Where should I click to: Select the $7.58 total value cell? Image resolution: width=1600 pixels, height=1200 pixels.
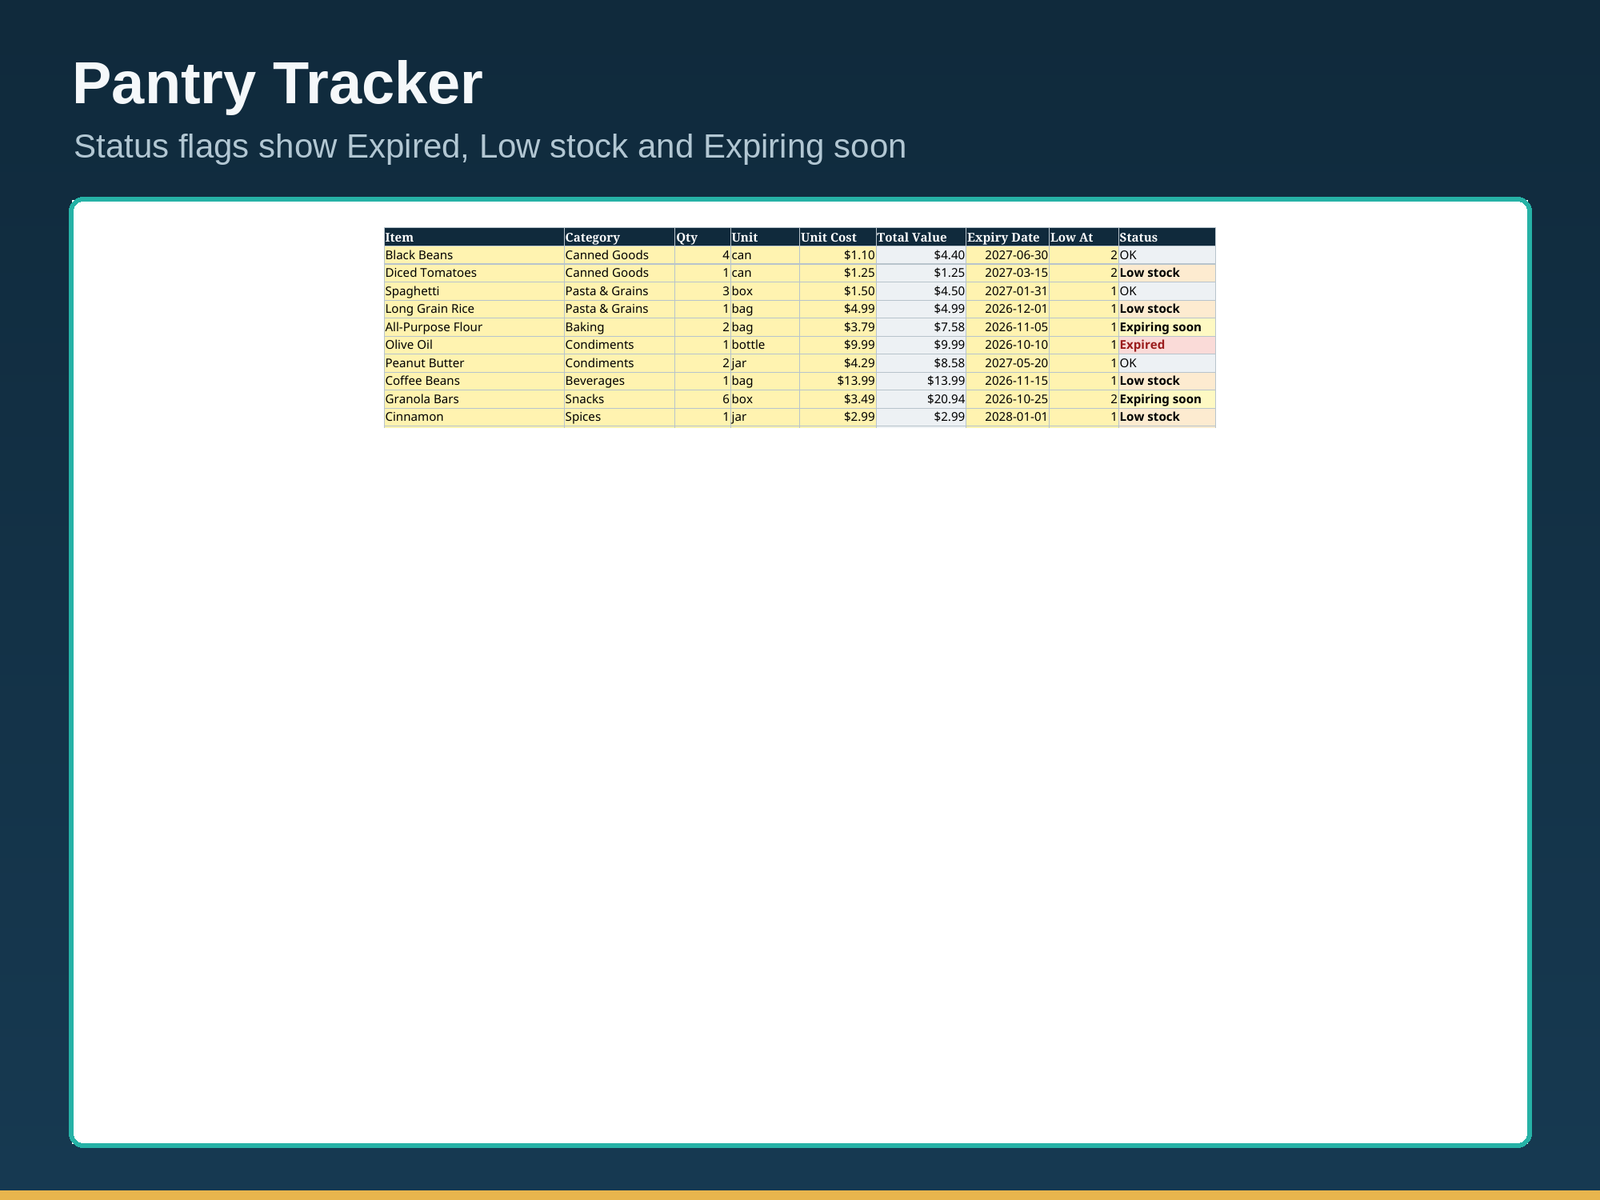[921, 327]
